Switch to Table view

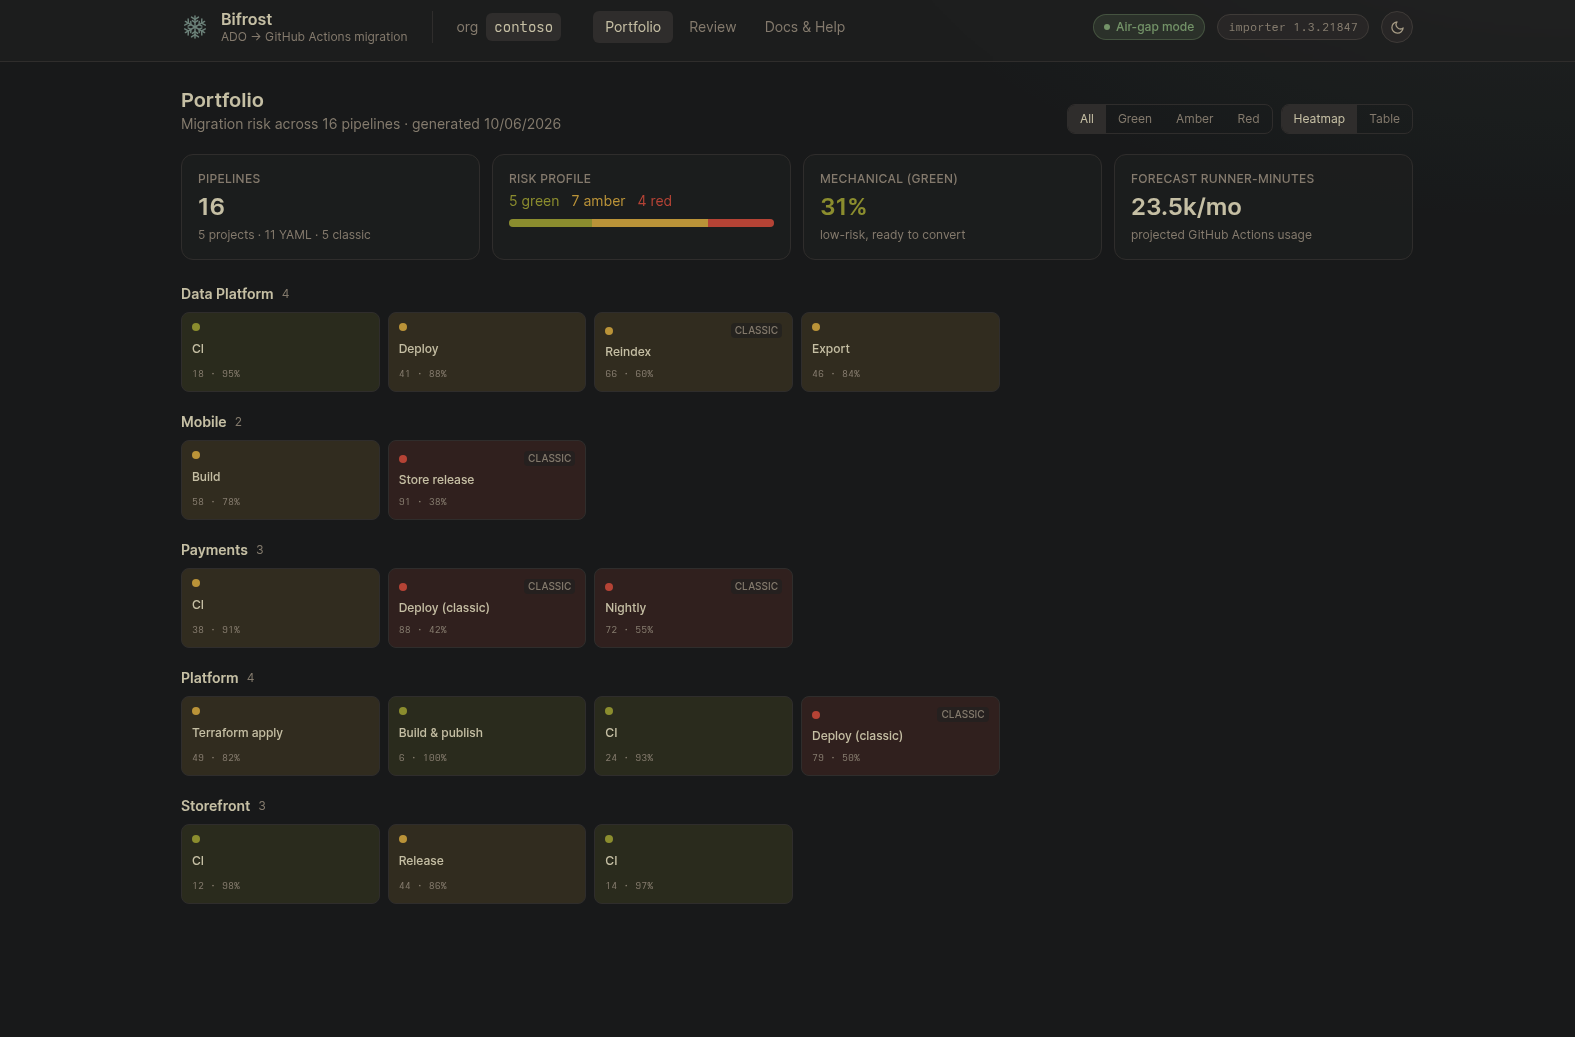tap(1385, 119)
